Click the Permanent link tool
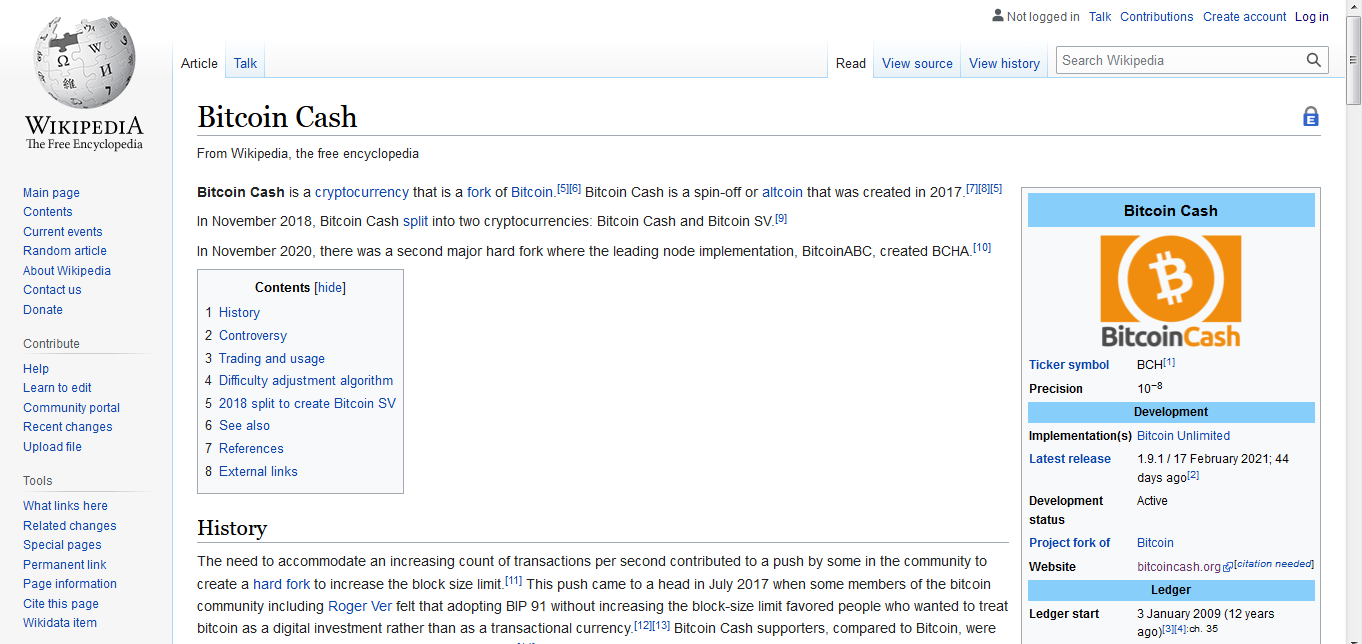This screenshot has width=1362, height=644. [64, 565]
